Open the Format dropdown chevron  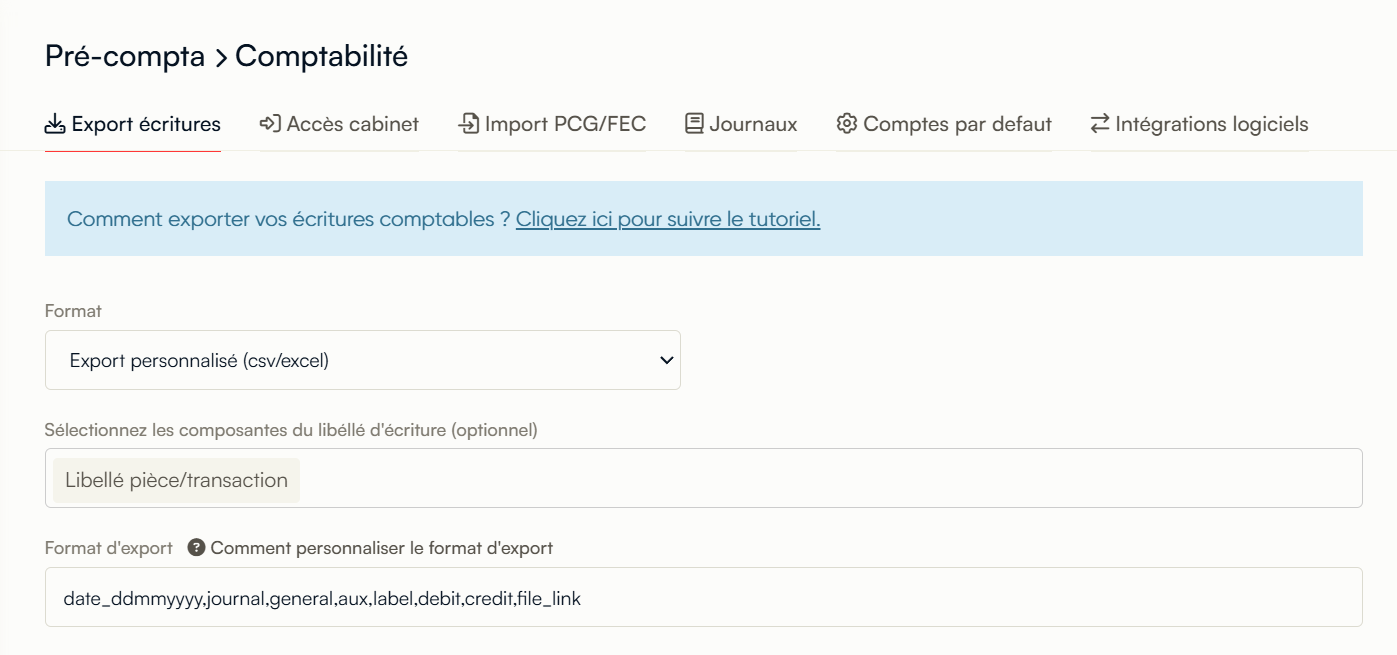click(667, 361)
